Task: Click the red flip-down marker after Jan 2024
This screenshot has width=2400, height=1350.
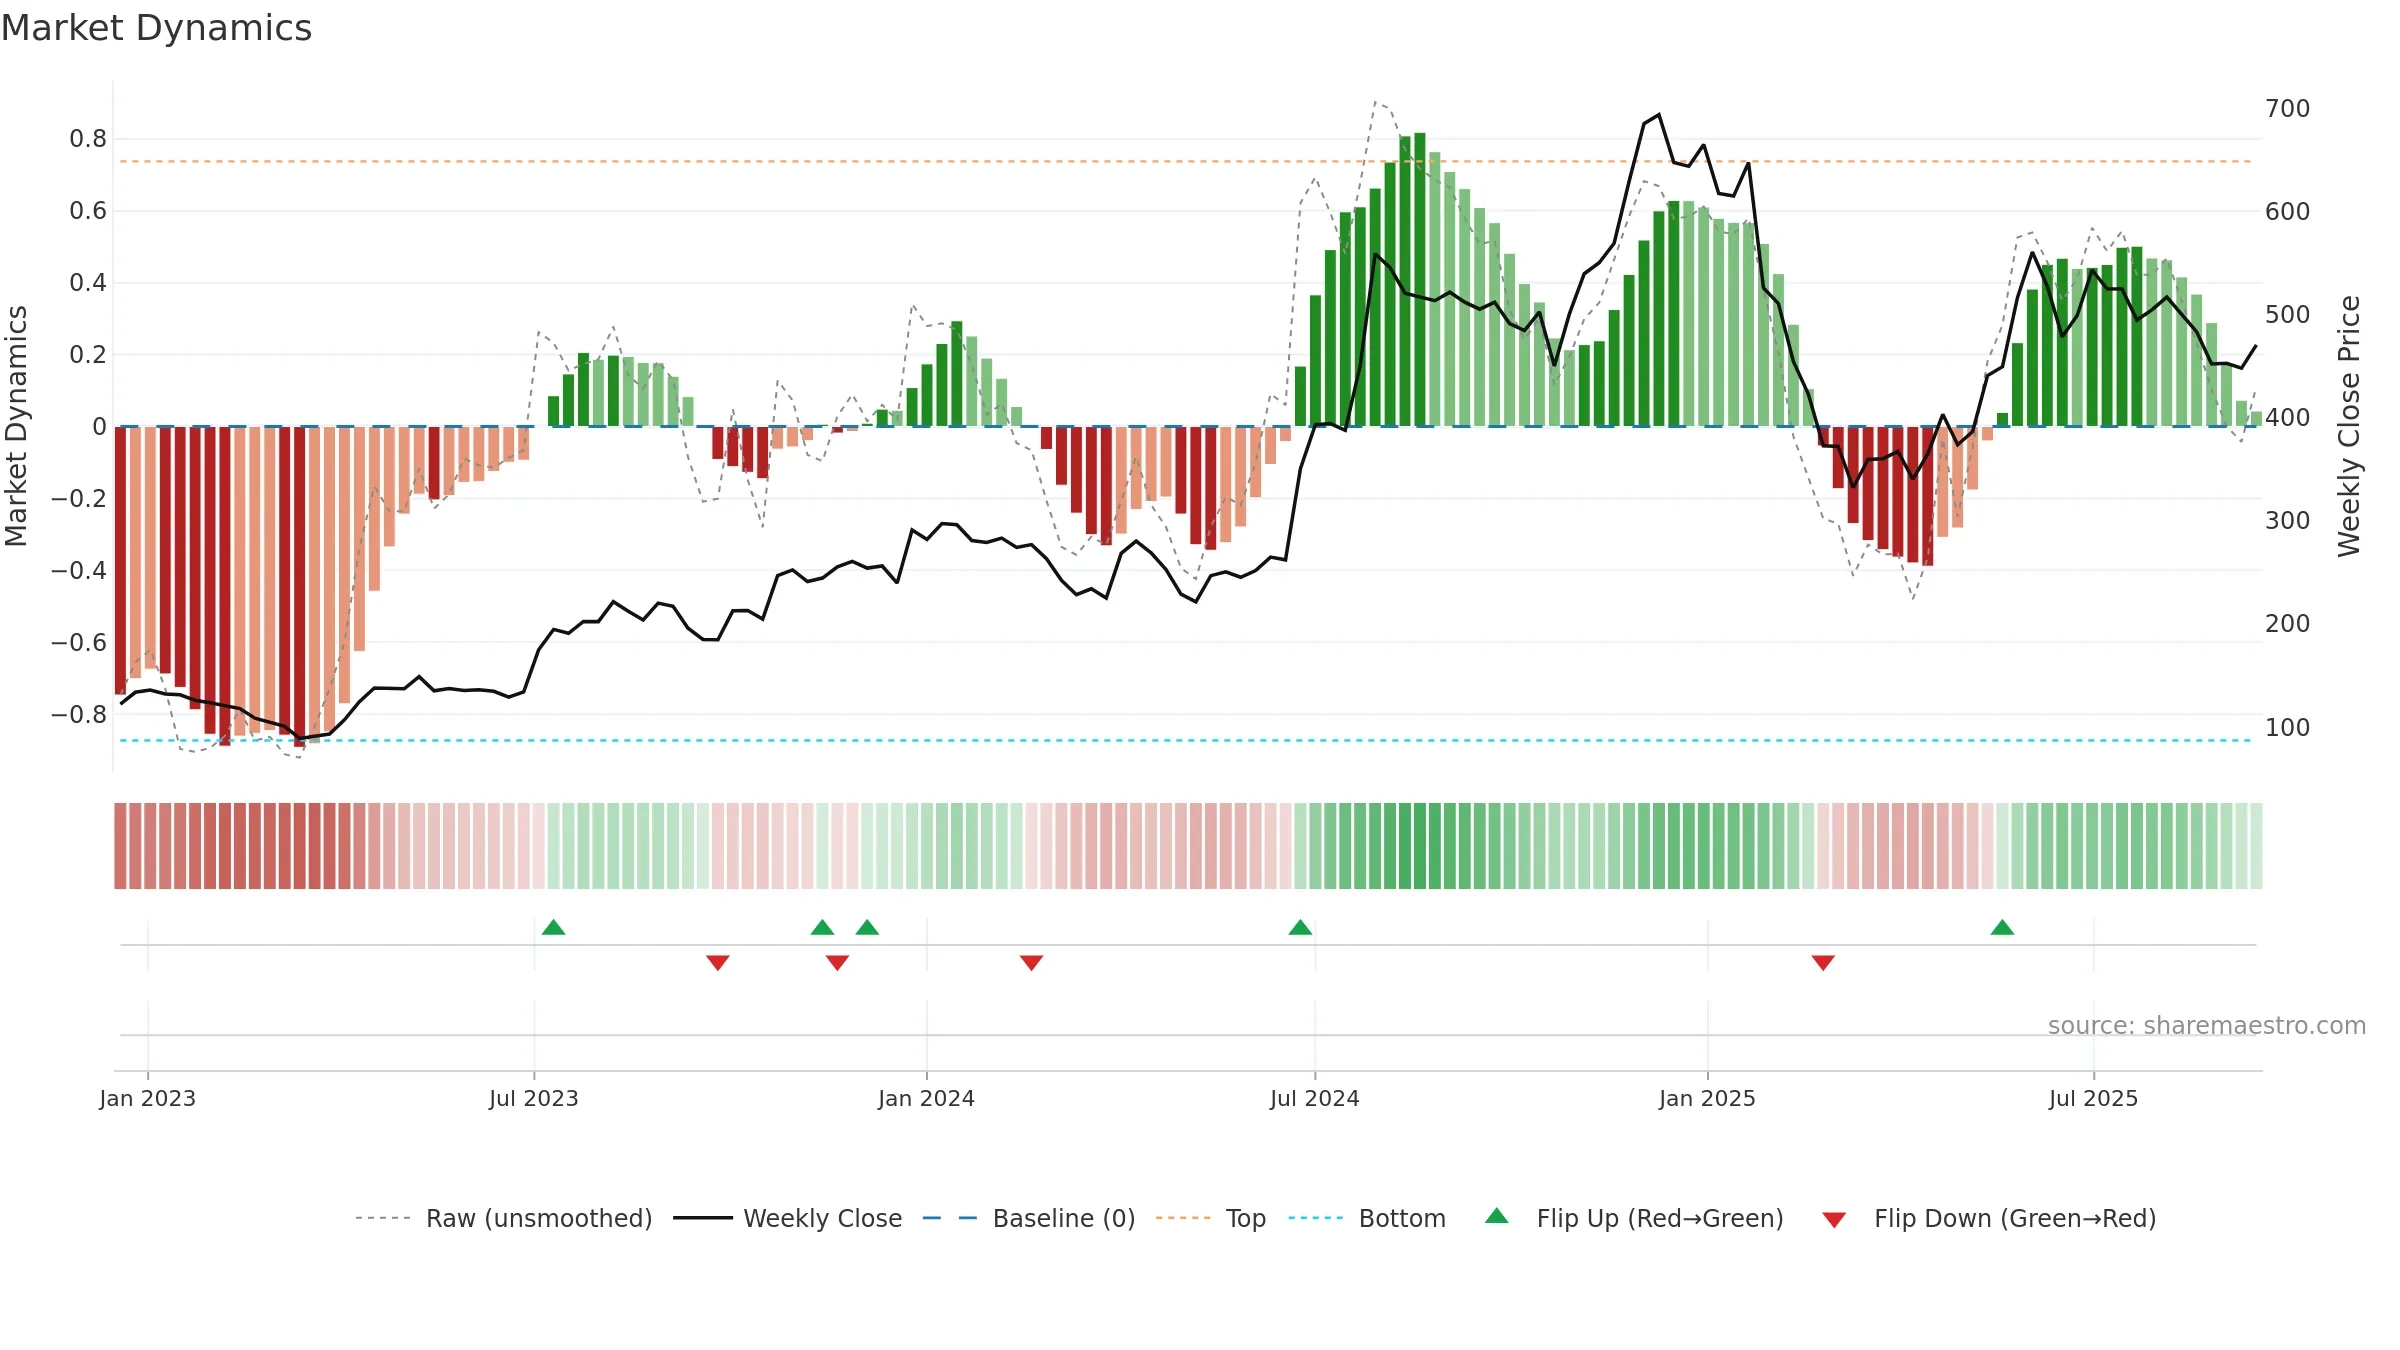Action: [x=1031, y=962]
